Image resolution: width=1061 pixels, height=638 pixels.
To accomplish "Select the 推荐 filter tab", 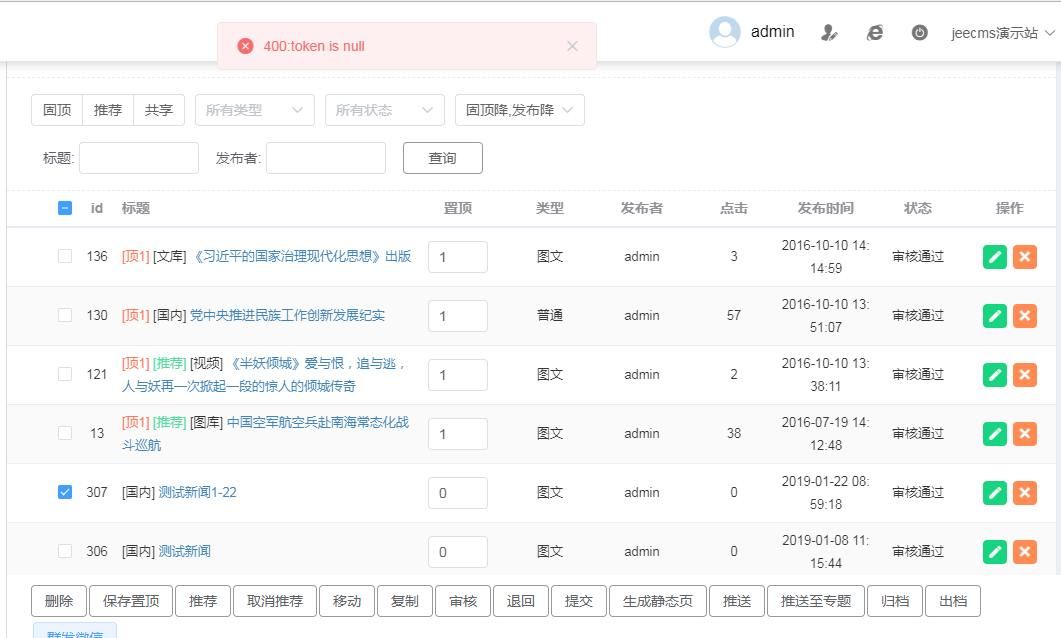I will 108,110.
